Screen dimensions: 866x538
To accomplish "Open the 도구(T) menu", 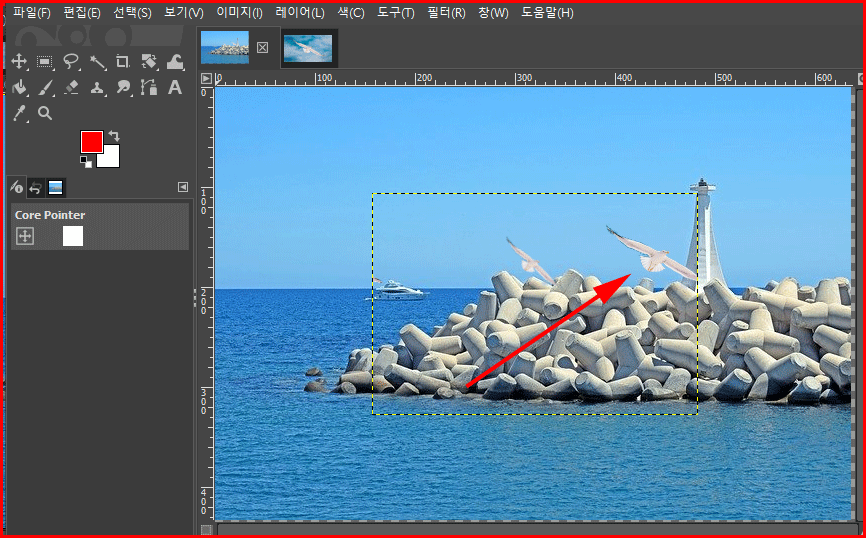I will click(395, 13).
